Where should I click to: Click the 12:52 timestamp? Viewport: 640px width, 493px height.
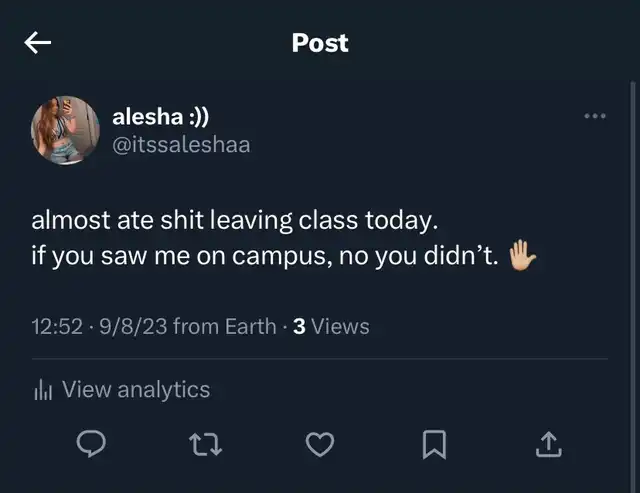[x=56, y=326]
